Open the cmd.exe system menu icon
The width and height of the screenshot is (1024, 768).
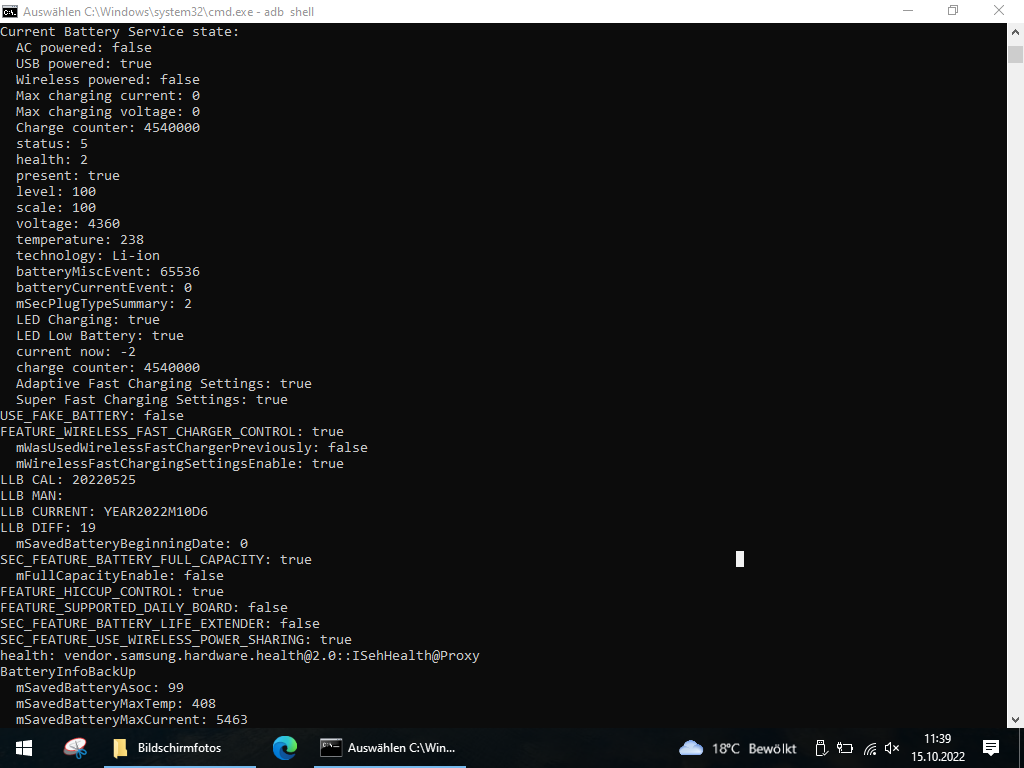[x=10, y=11]
